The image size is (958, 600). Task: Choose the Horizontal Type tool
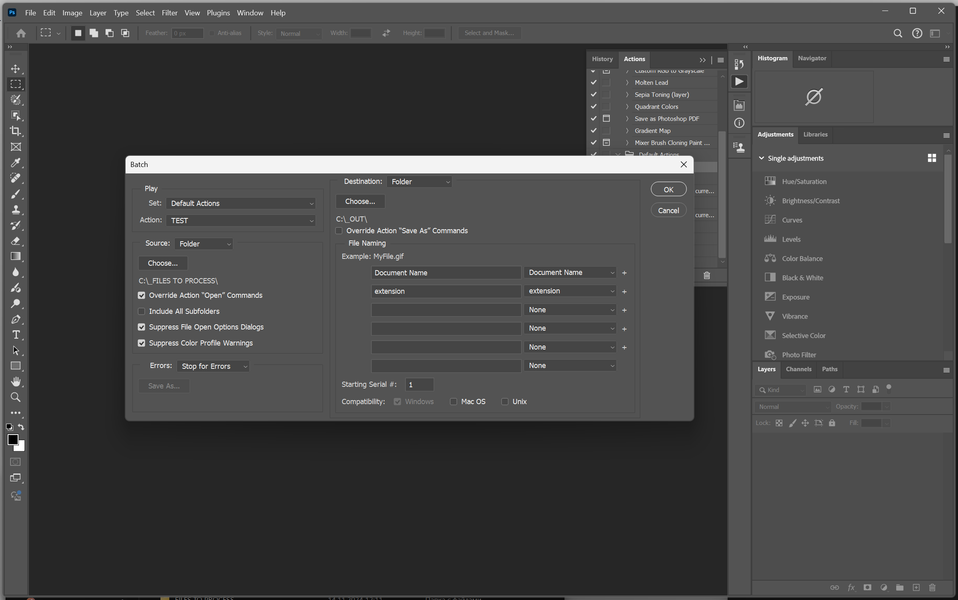pyautogui.click(x=16, y=334)
